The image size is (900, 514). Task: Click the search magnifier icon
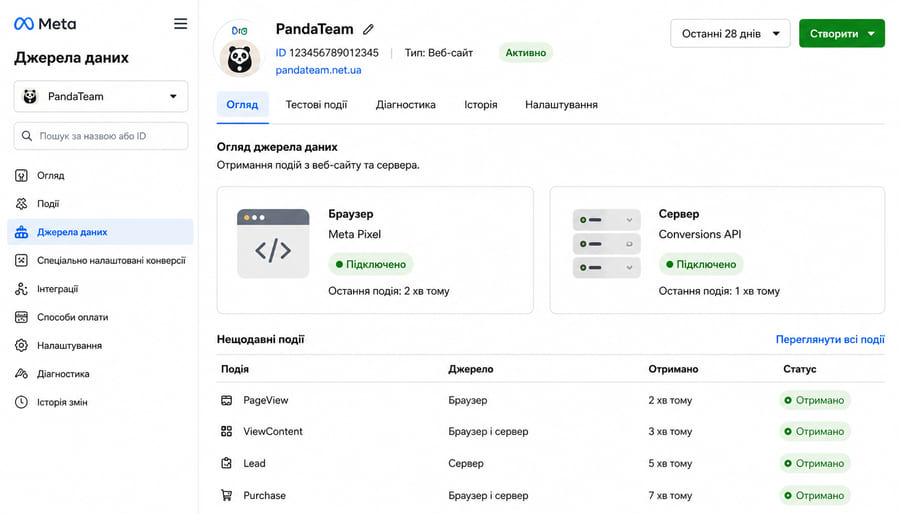point(26,136)
